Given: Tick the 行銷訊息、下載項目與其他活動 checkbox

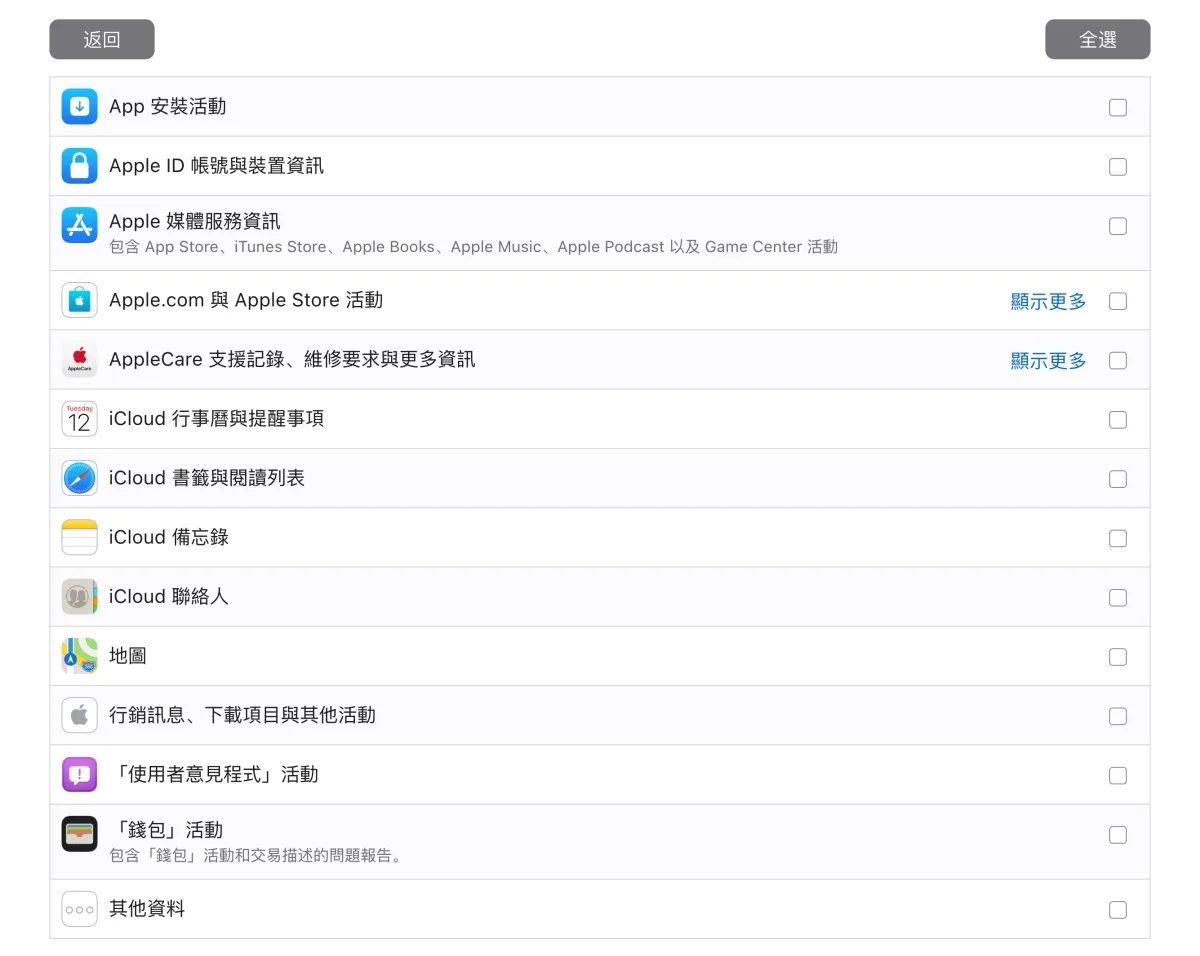Looking at the screenshot, I should pos(1118,716).
